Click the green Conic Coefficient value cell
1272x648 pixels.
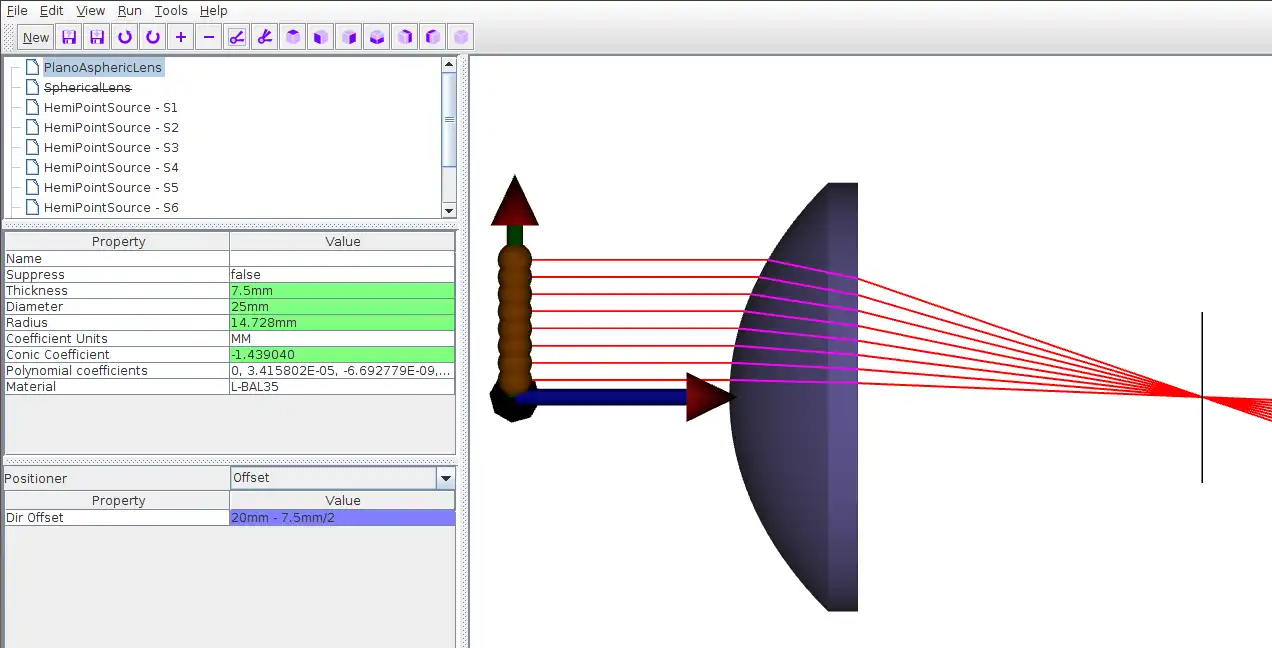pyautogui.click(x=342, y=355)
